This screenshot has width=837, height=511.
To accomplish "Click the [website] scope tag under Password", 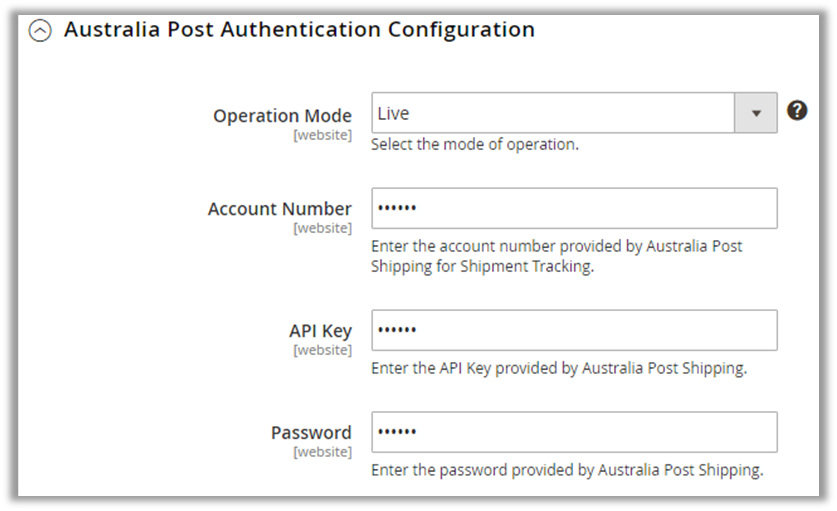I will click(x=322, y=452).
